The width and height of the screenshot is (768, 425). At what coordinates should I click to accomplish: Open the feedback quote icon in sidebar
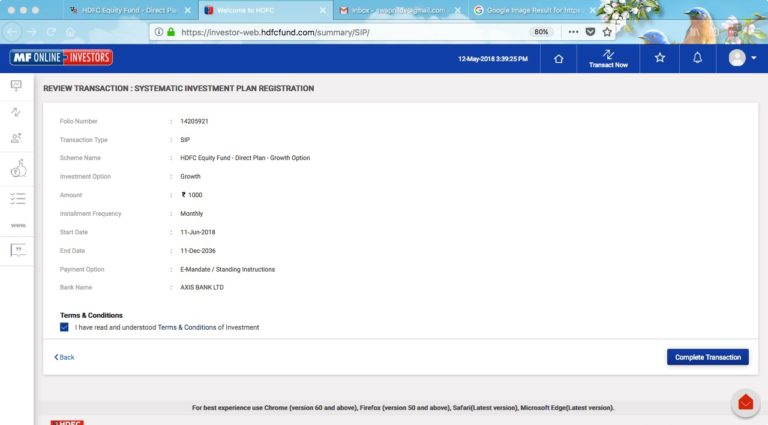click(18, 250)
